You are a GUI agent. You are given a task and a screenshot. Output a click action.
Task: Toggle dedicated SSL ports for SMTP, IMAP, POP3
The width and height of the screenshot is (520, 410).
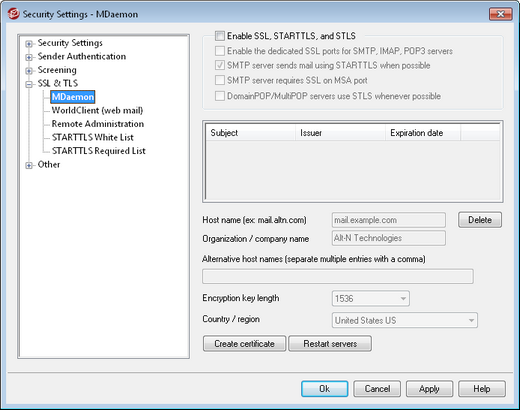tap(220, 51)
